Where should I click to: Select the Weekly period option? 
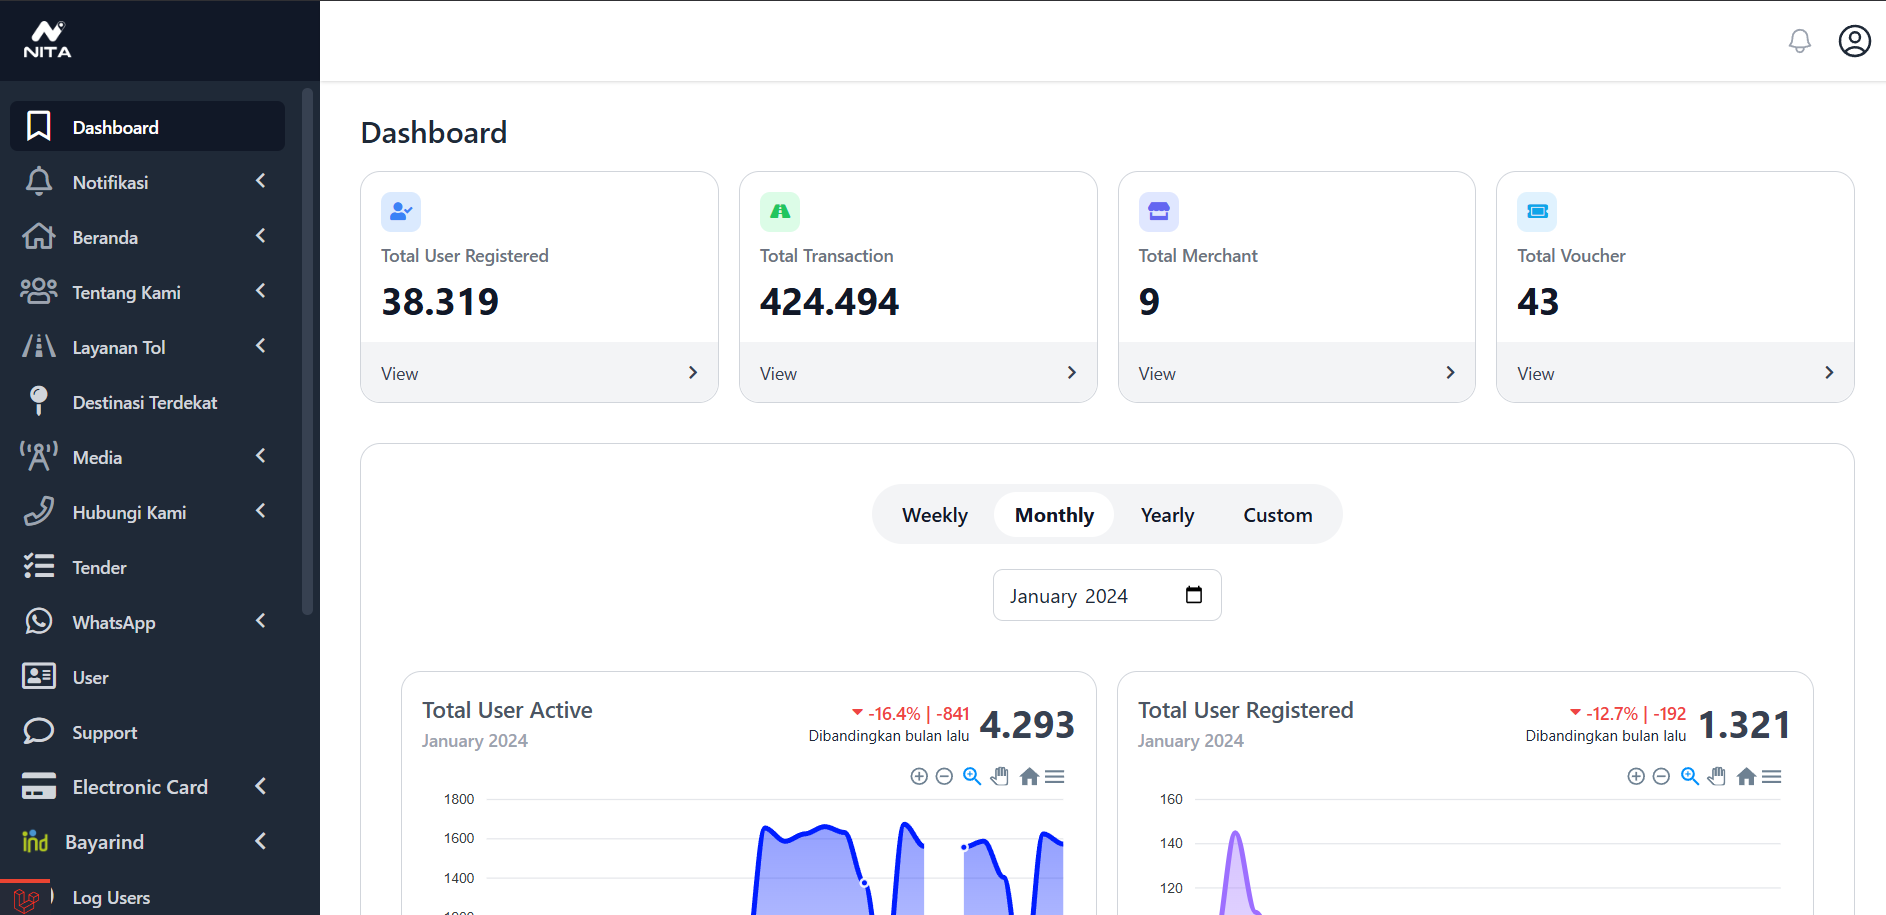coord(934,514)
